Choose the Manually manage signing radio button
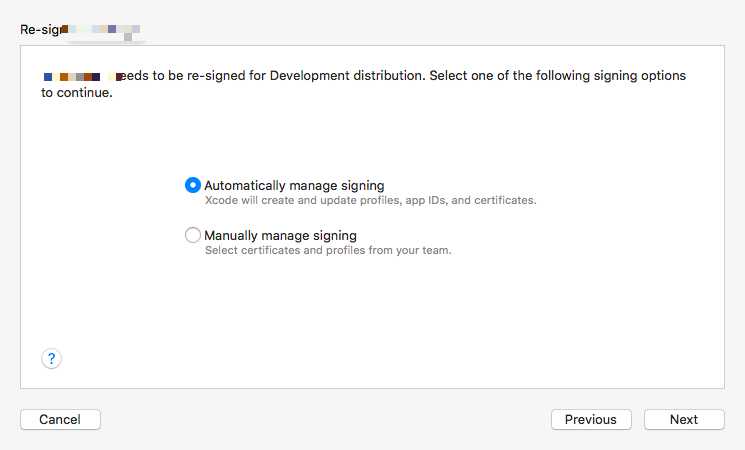This screenshot has width=745, height=450. (x=192, y=235)
